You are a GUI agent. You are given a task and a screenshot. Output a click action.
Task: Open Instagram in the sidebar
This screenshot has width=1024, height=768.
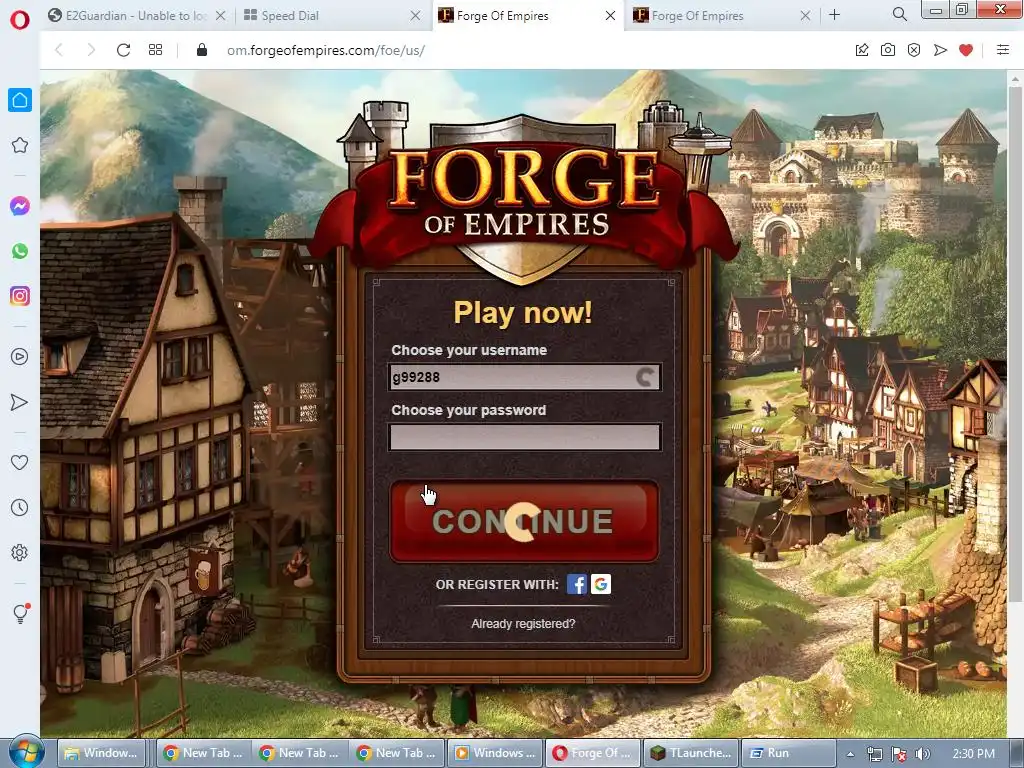click(20, 296)
